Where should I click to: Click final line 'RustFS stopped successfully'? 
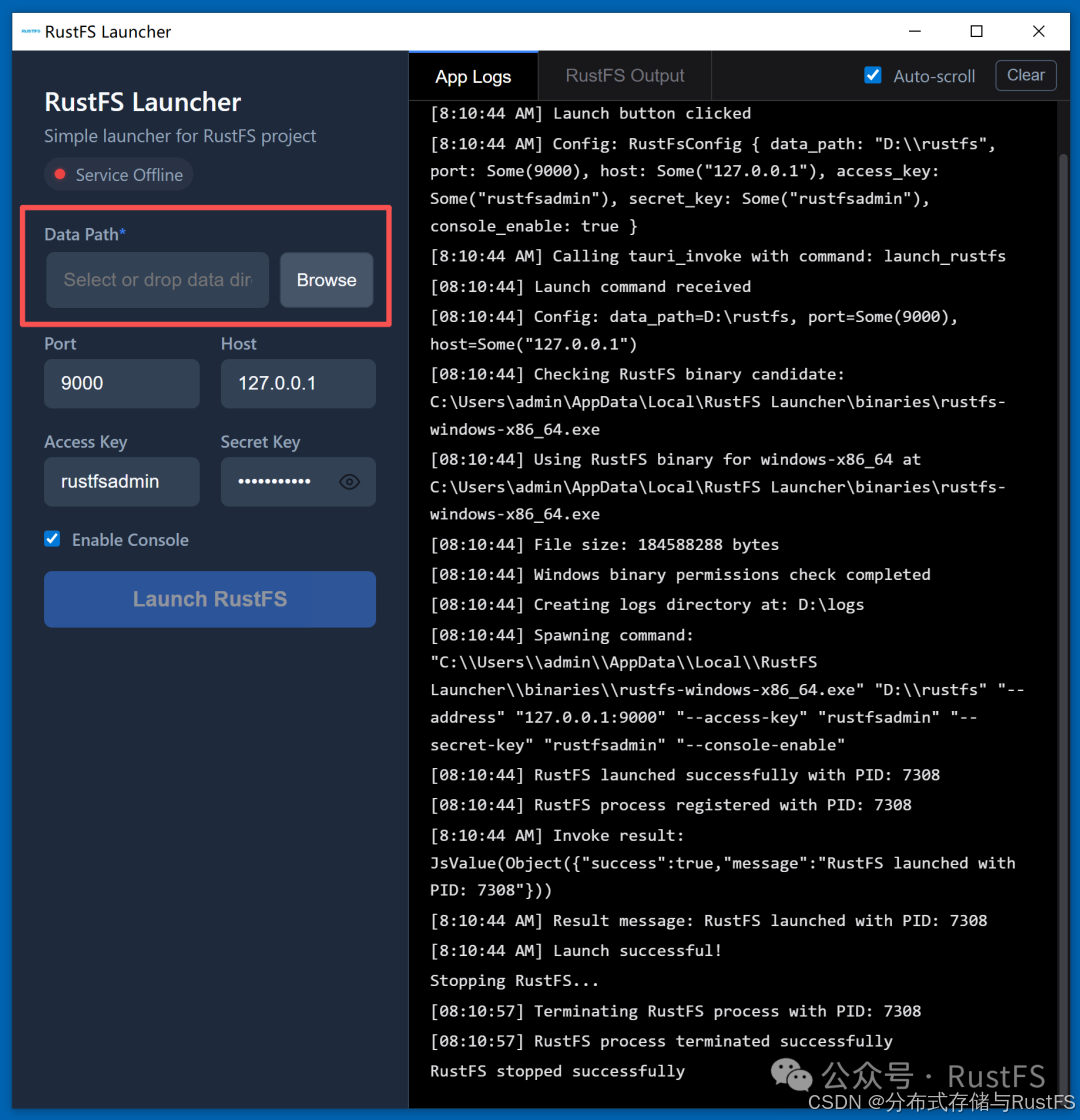point(557,1071)
